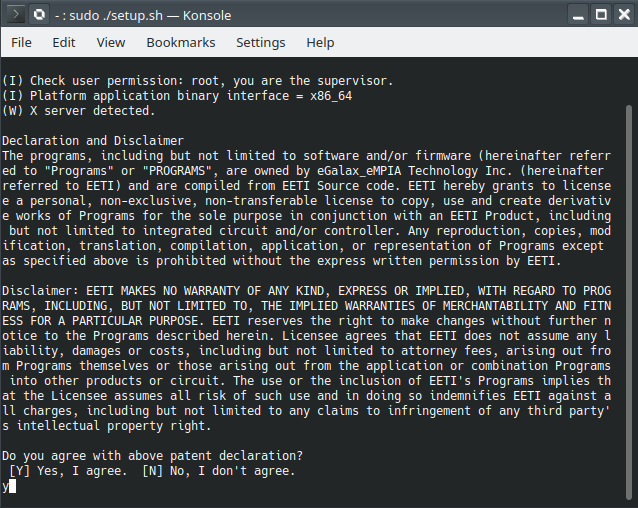638x508 pixels.
Task: Click the 'X server detected' warning line
Action: pyautogui.click(x=78, y=111)
